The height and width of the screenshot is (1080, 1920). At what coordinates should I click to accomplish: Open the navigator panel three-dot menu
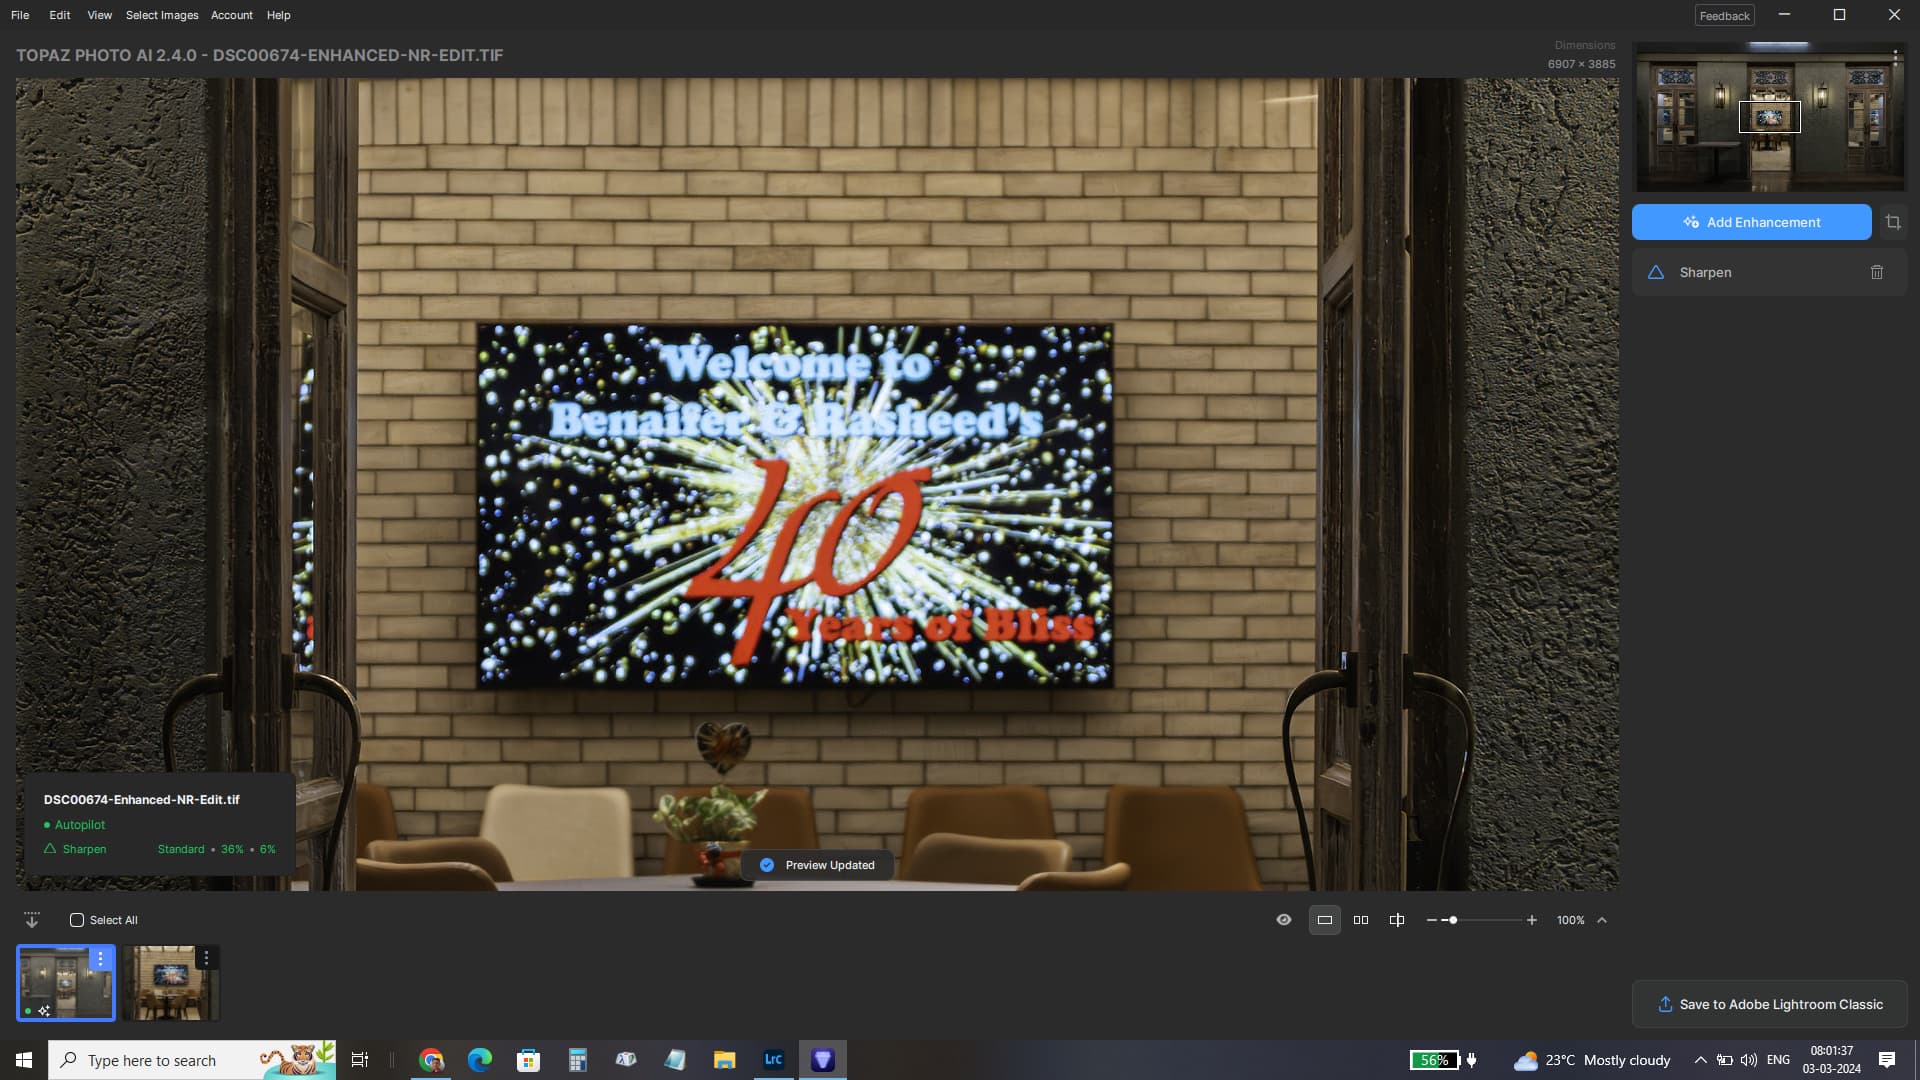click(x=1894, y=58)
